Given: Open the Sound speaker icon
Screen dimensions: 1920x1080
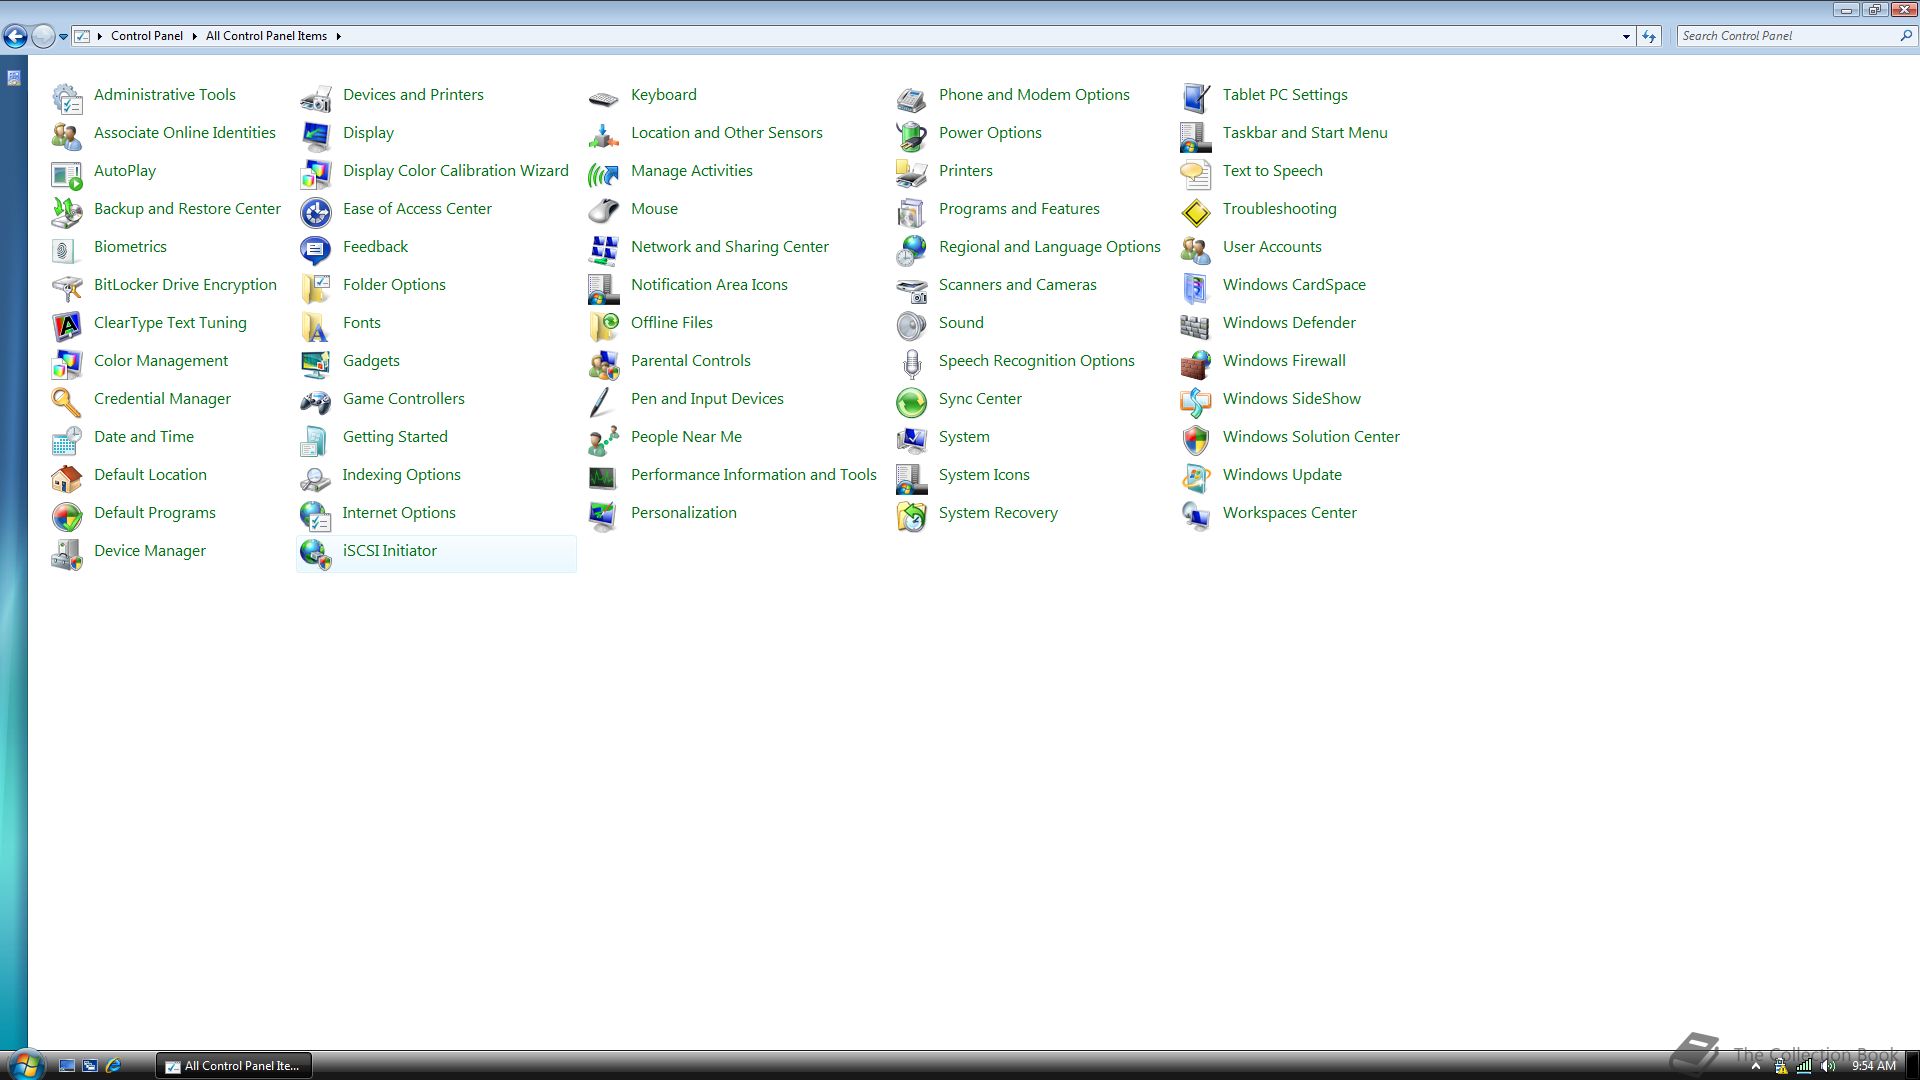Looking at the screenshot, I should click(x=912, y=325).
